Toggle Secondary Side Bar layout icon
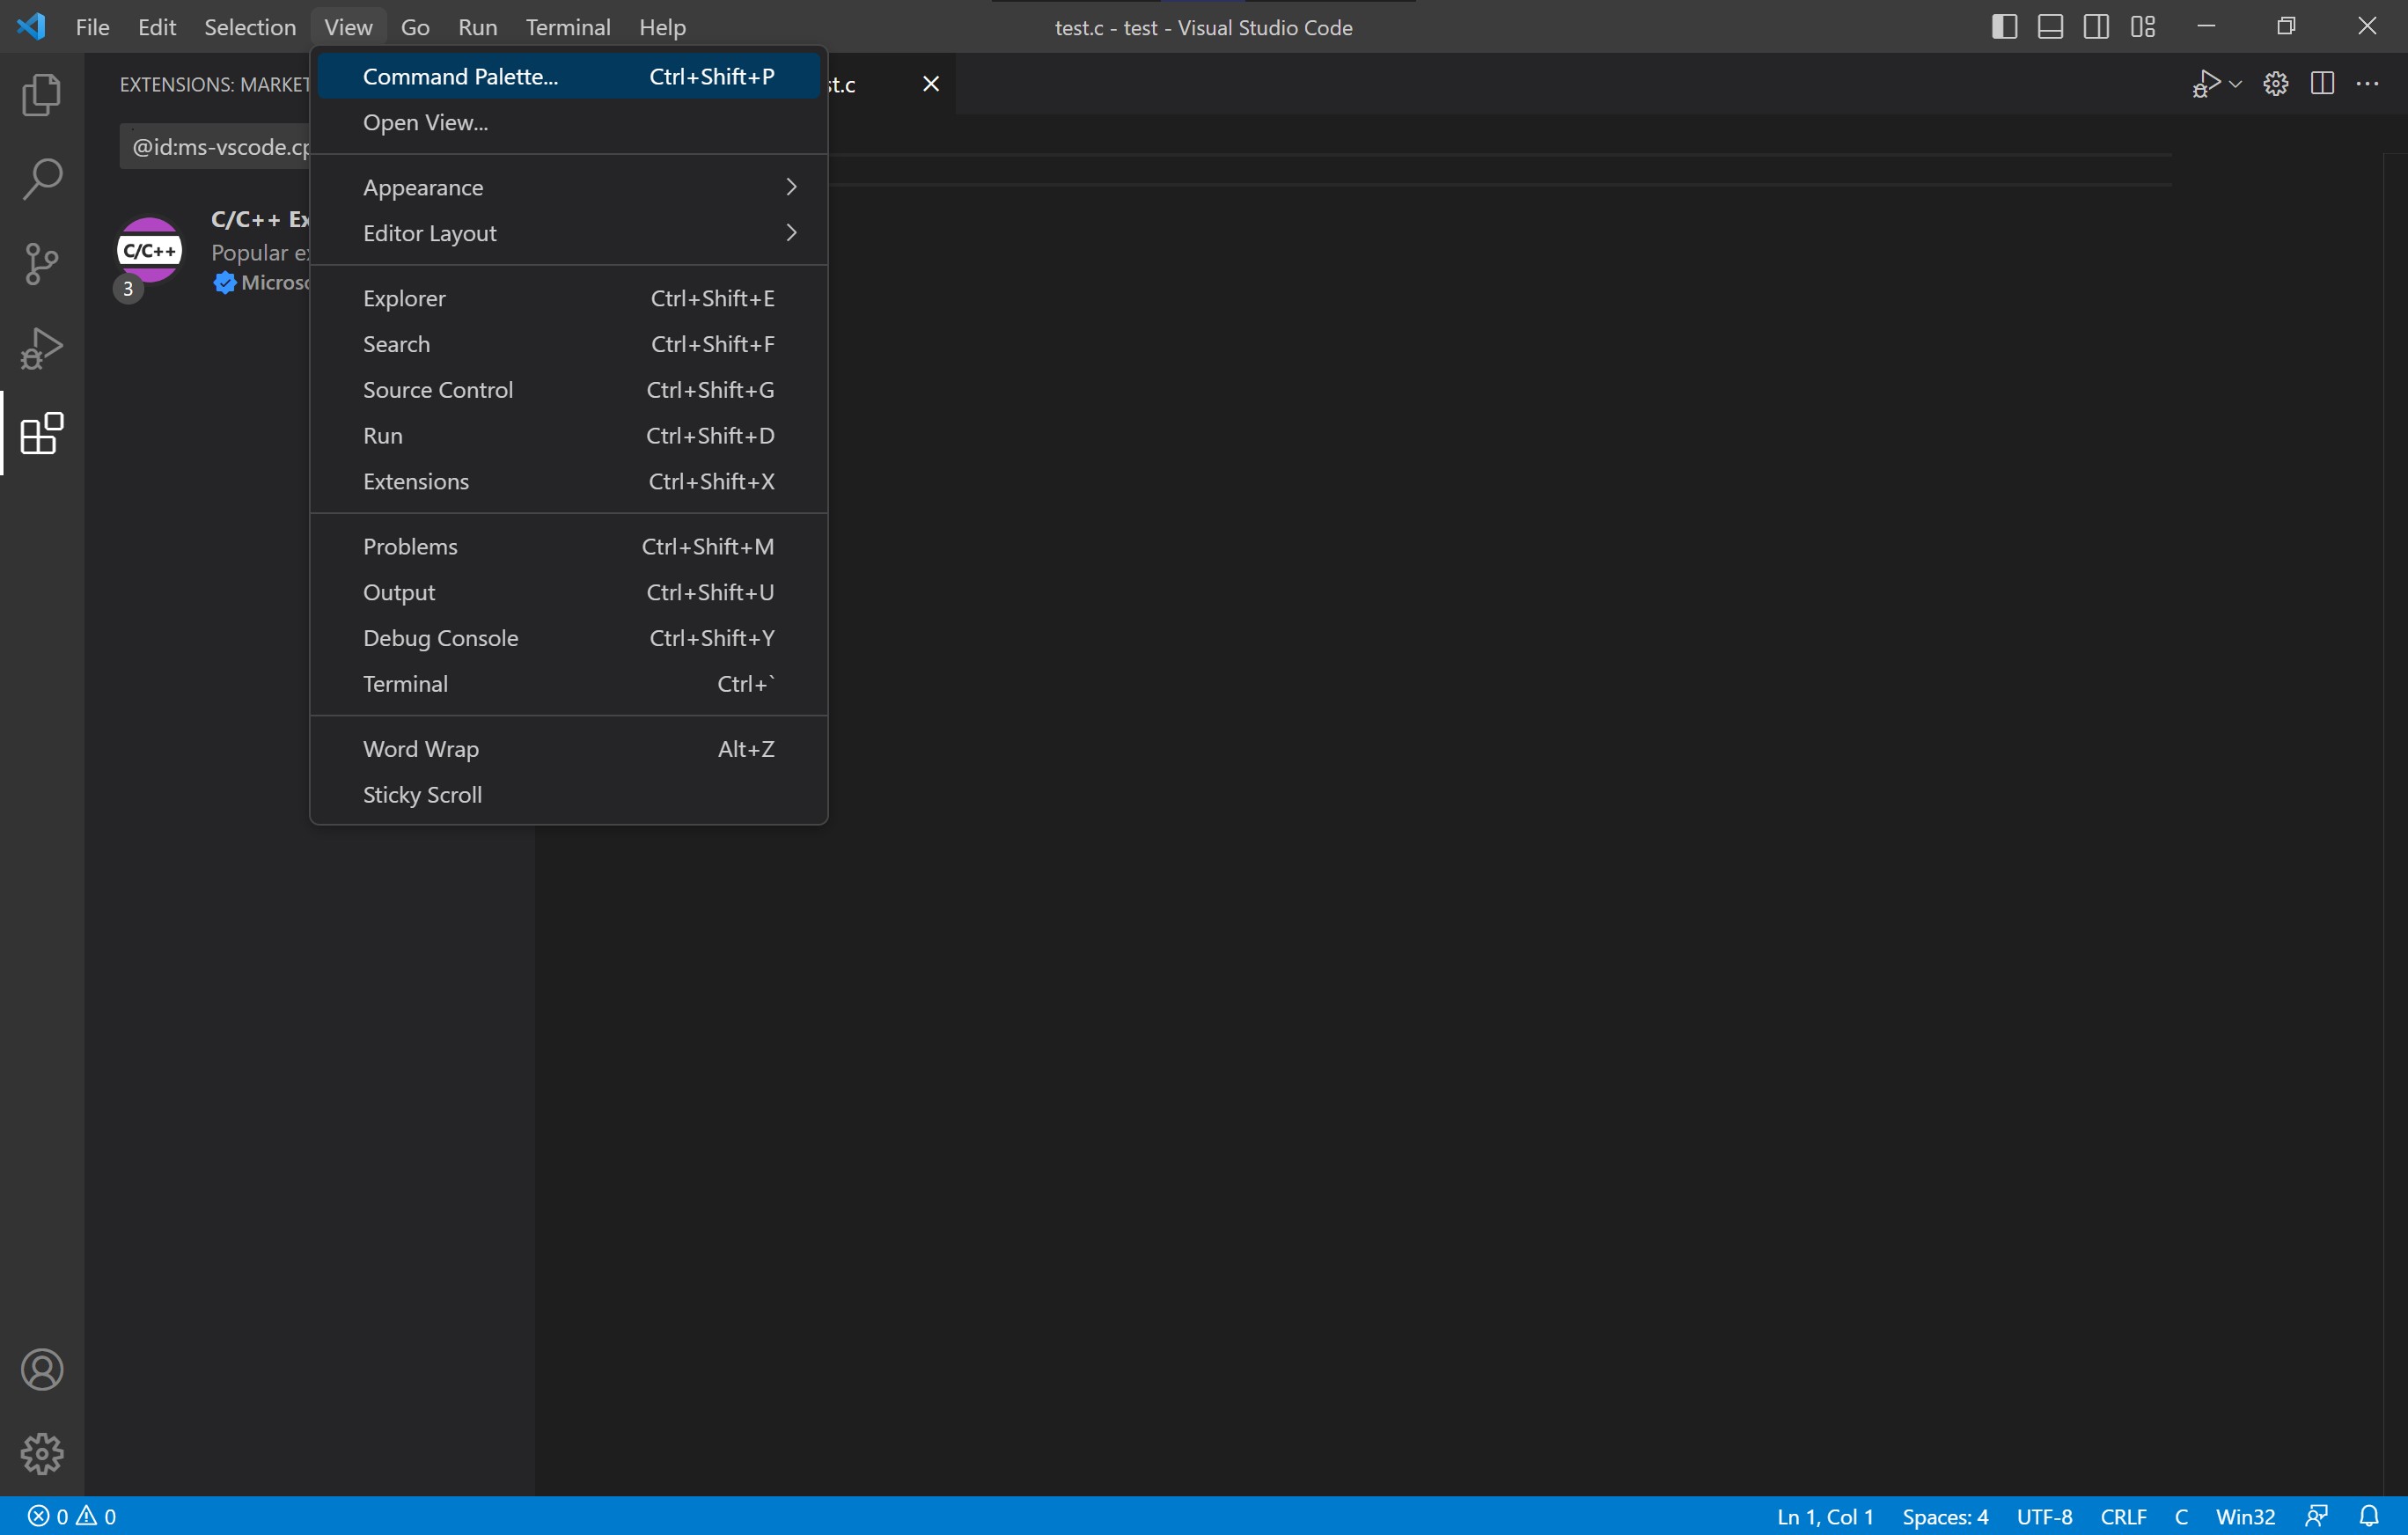Viewport: 2408px width, 1535px height. pos(2096,26)
